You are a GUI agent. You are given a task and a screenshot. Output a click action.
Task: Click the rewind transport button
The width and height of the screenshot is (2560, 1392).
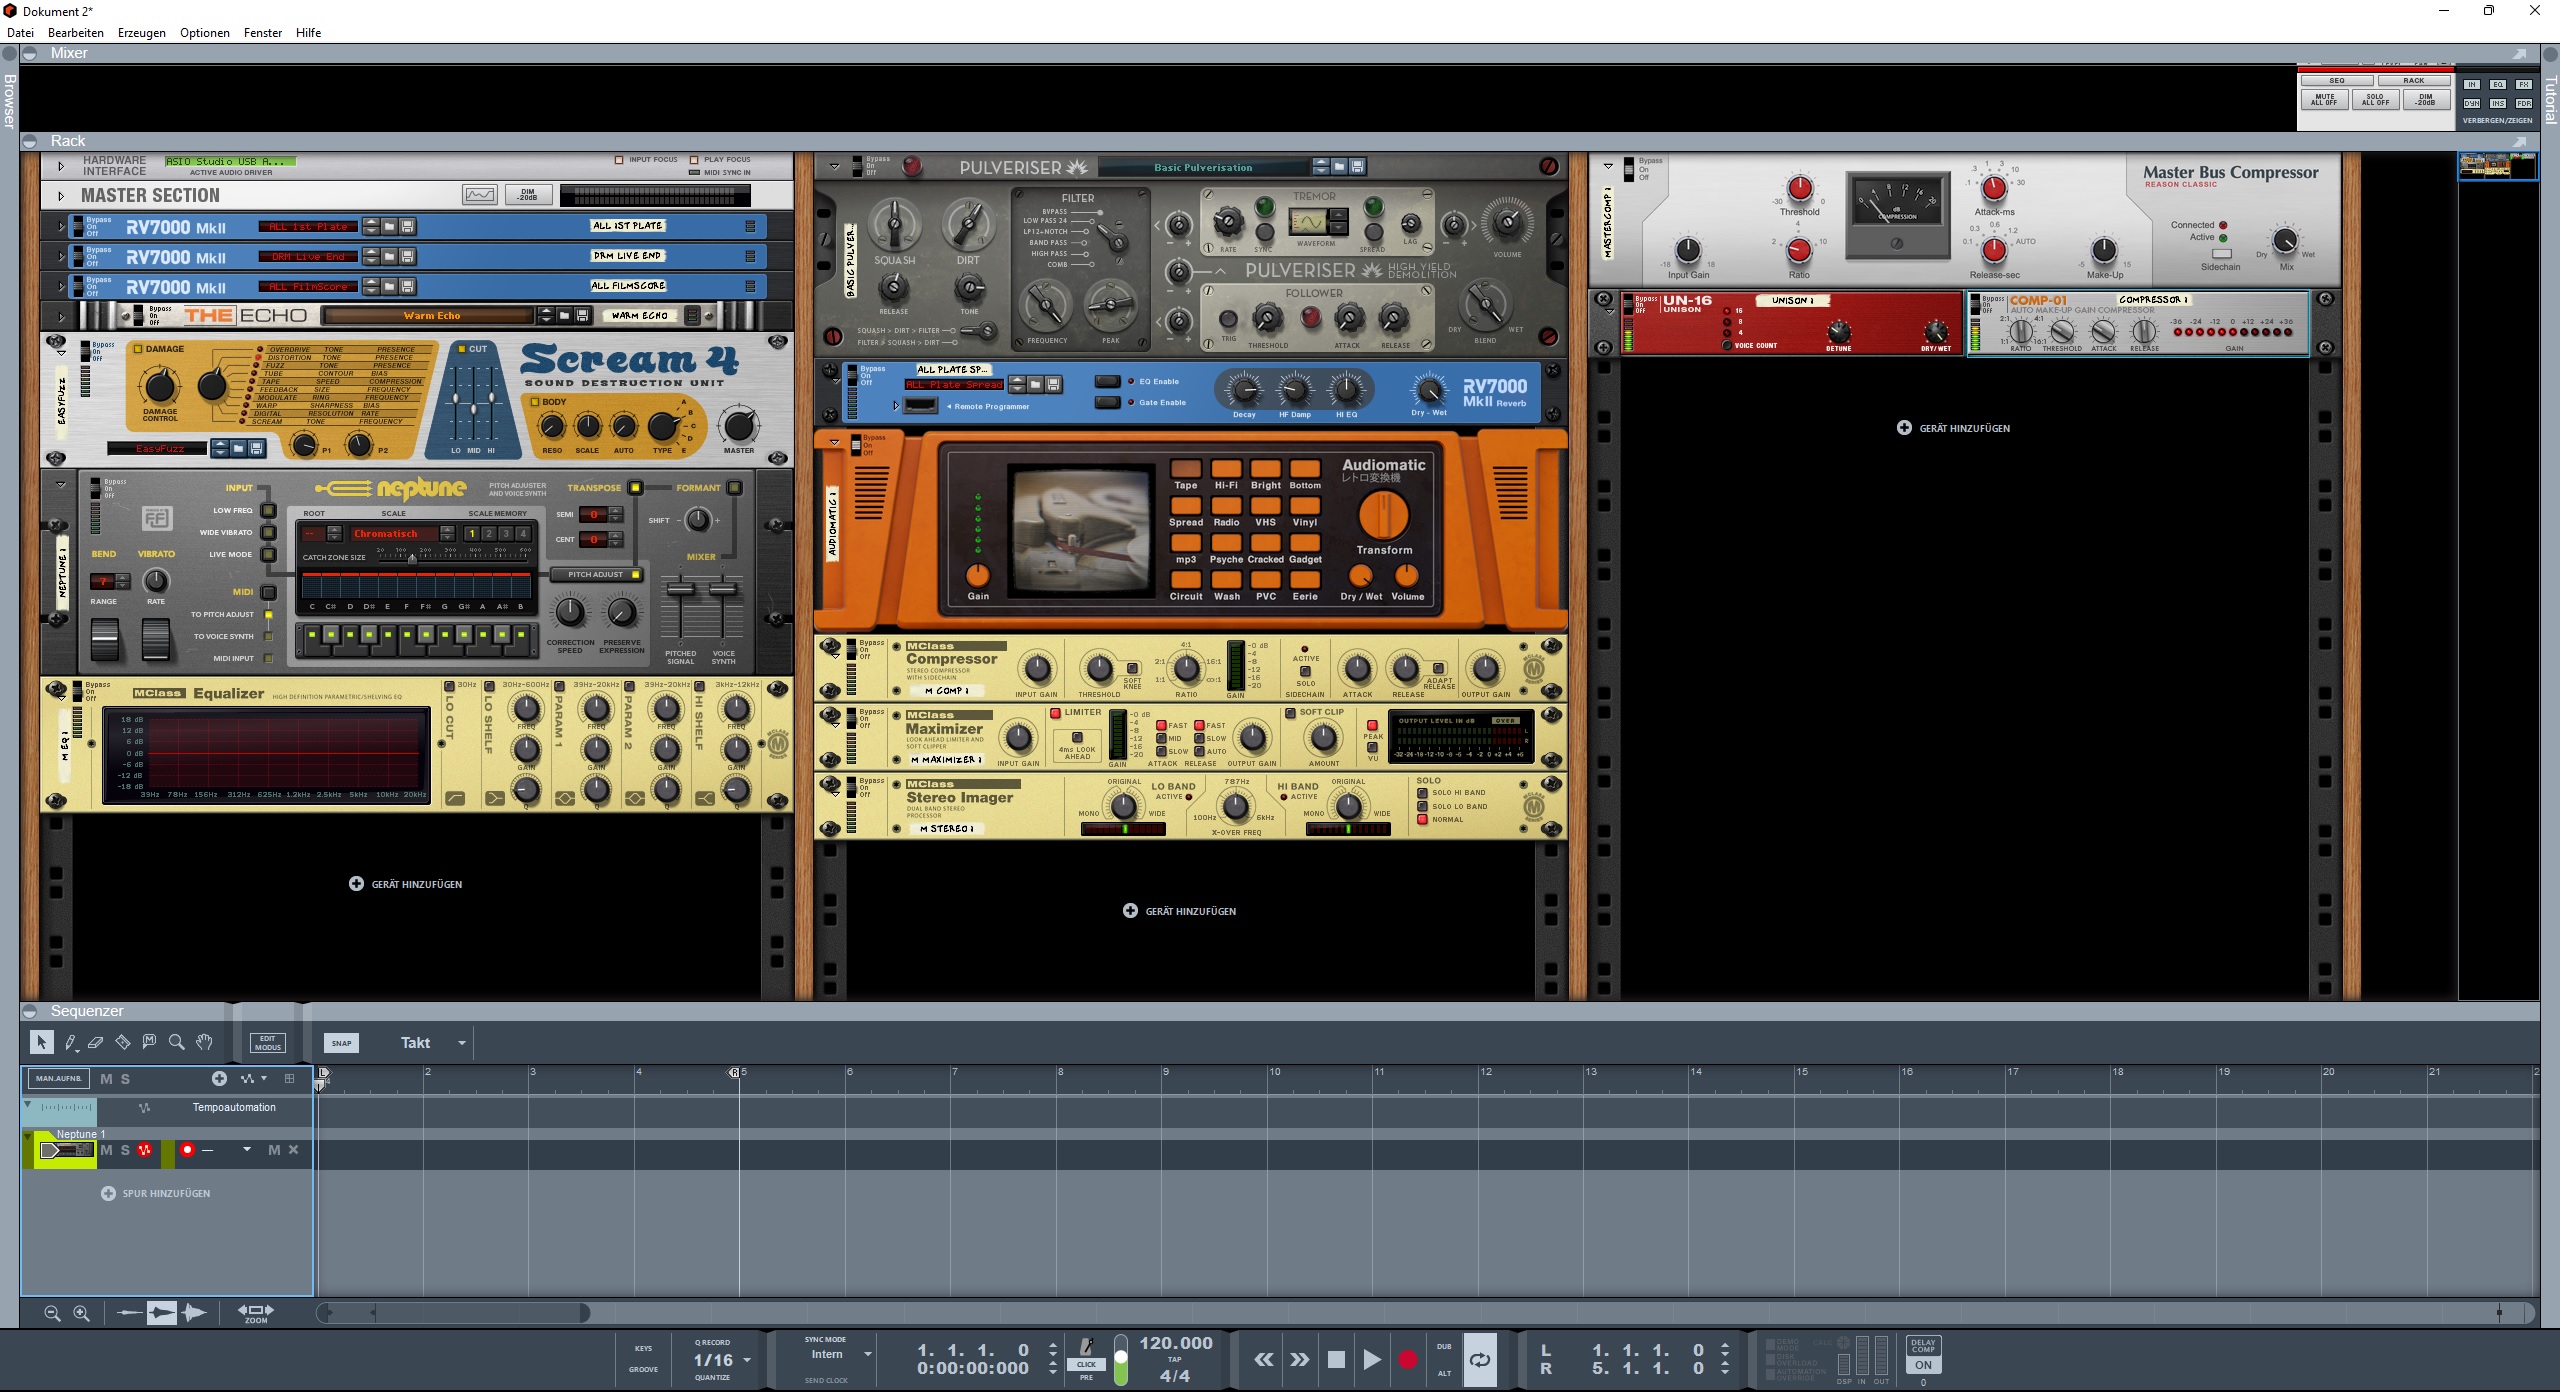[1264, 1359]
